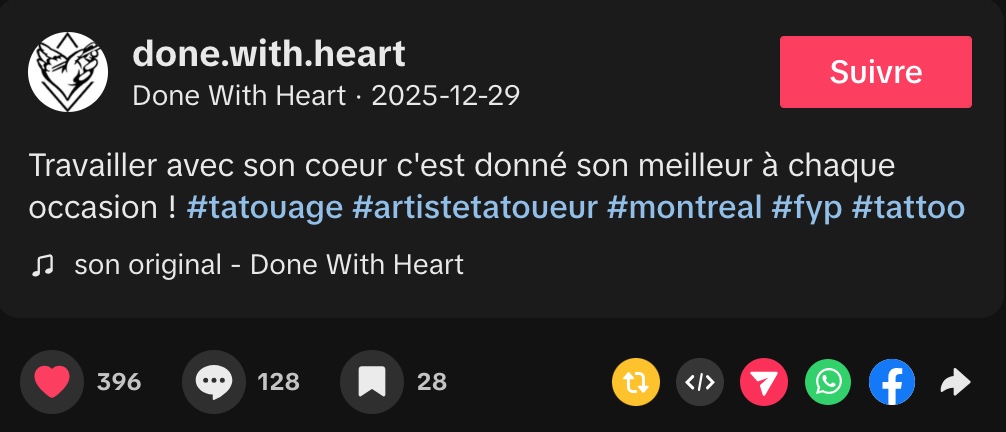The width and height of the screenshot is (1006, 432).
Task: Follow done.with.heart using Suivre button
Action: coord(875,72)
